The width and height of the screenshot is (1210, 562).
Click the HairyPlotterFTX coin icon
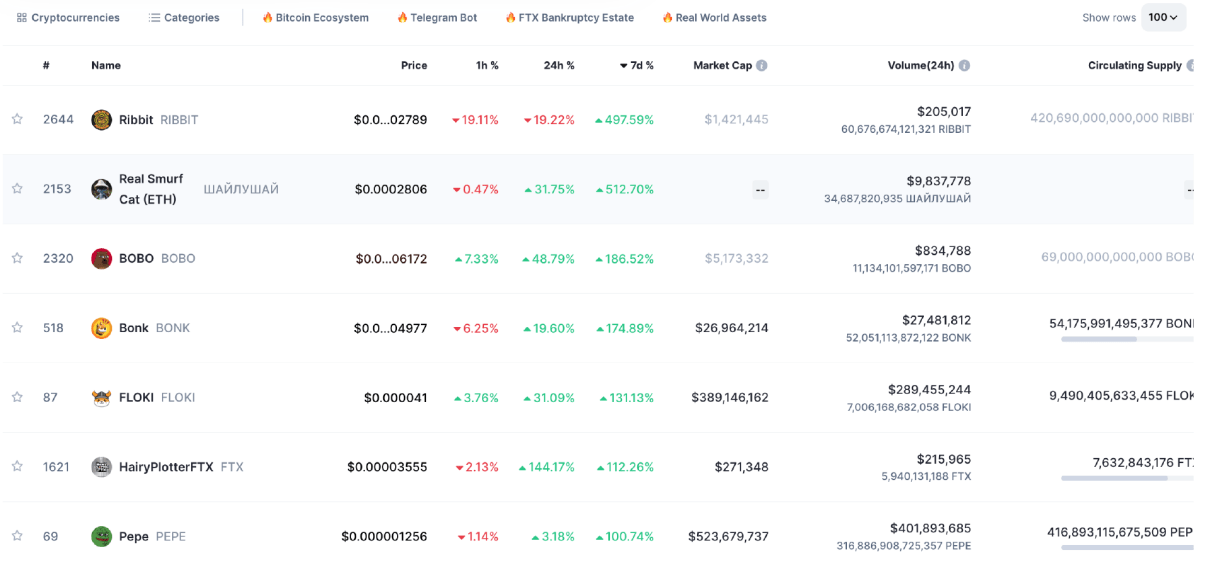(x=101, y=467)
